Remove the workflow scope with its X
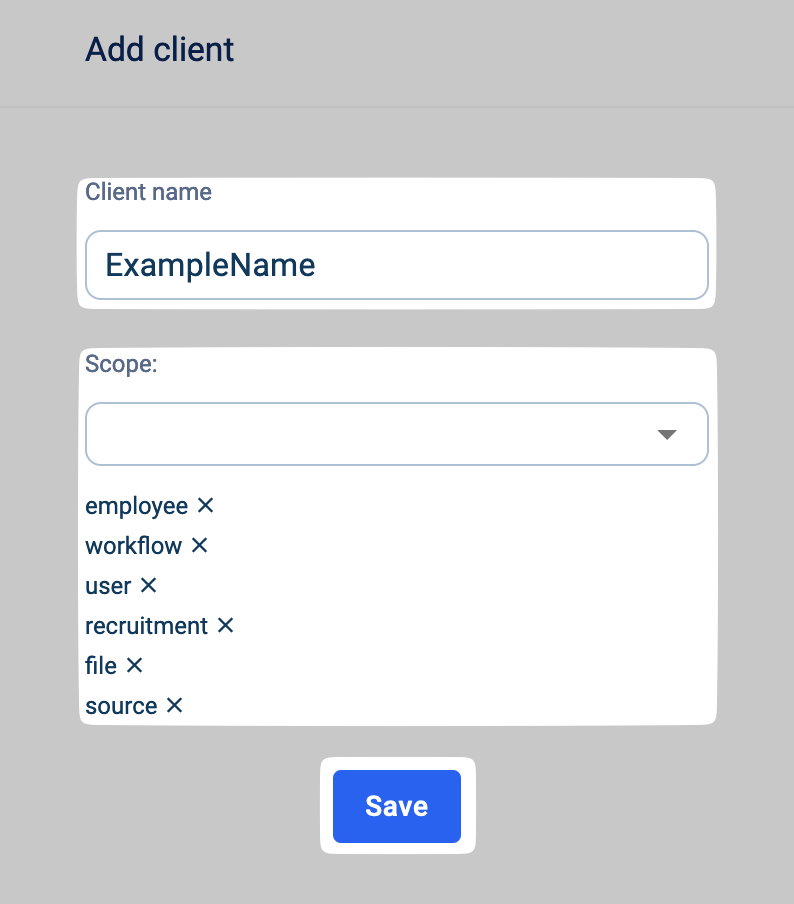 [199, 546]
